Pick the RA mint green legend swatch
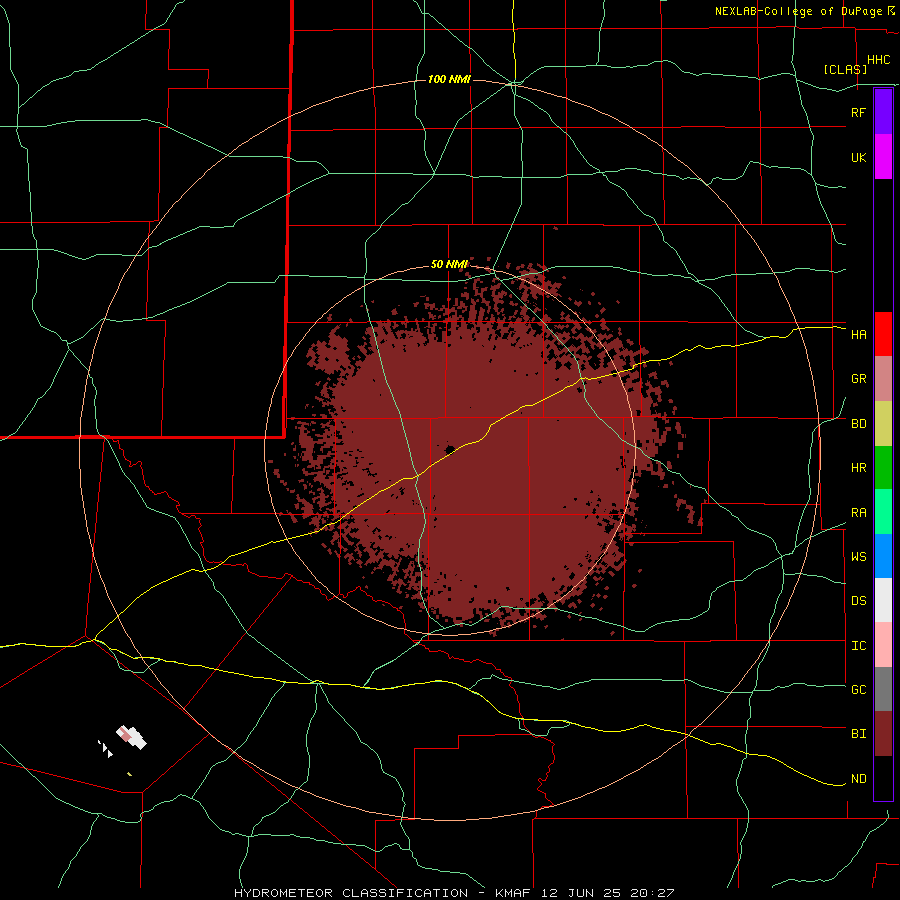The image size is (900, 900). [883, 512]
